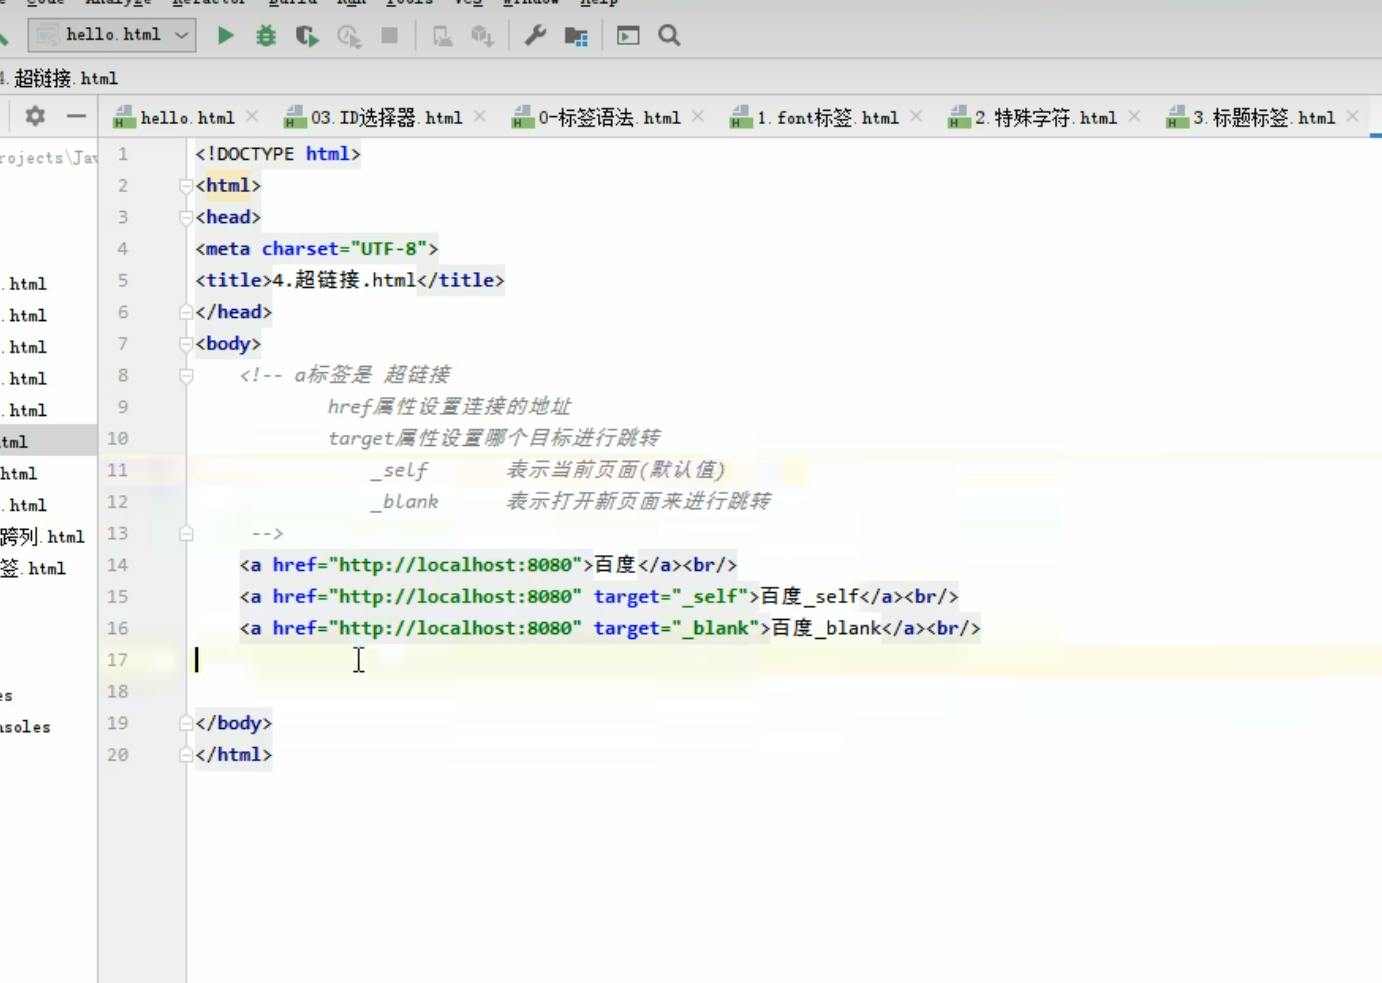Viewport: 1382px width, 983px height.
Task: Click the disabled attach debugger icon beside Stop
Action: click(x=442, y=36)
